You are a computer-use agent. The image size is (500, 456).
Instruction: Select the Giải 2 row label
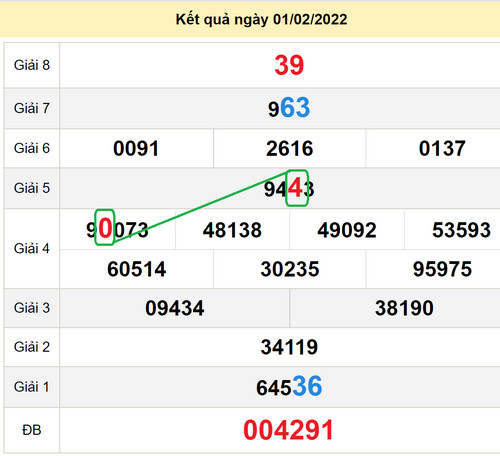coord(32,347)
